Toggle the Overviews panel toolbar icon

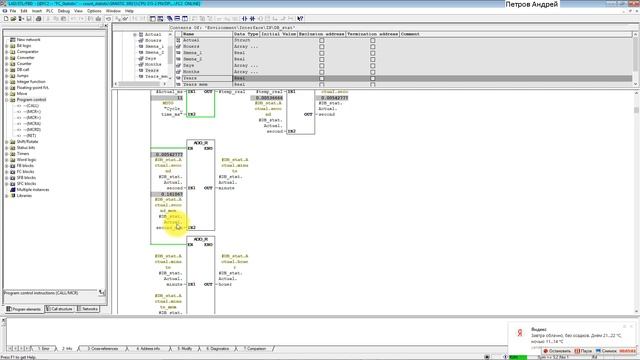pyautogui.click(x=153, y=19)
